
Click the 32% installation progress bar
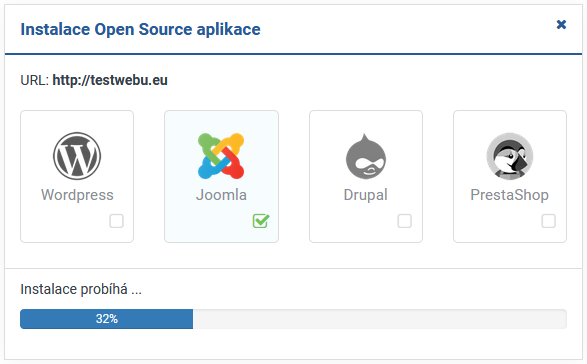tap(293, 319)
